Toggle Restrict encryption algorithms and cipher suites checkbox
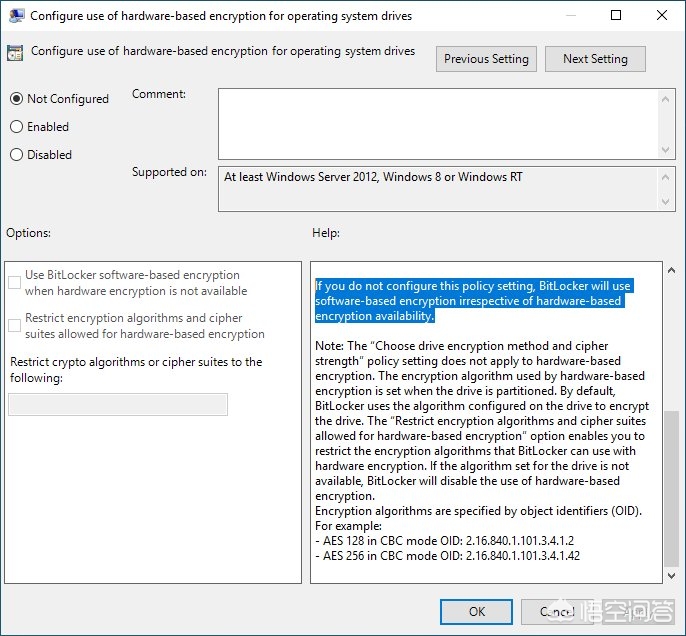 pyautogui.click(x=14, y=325)
